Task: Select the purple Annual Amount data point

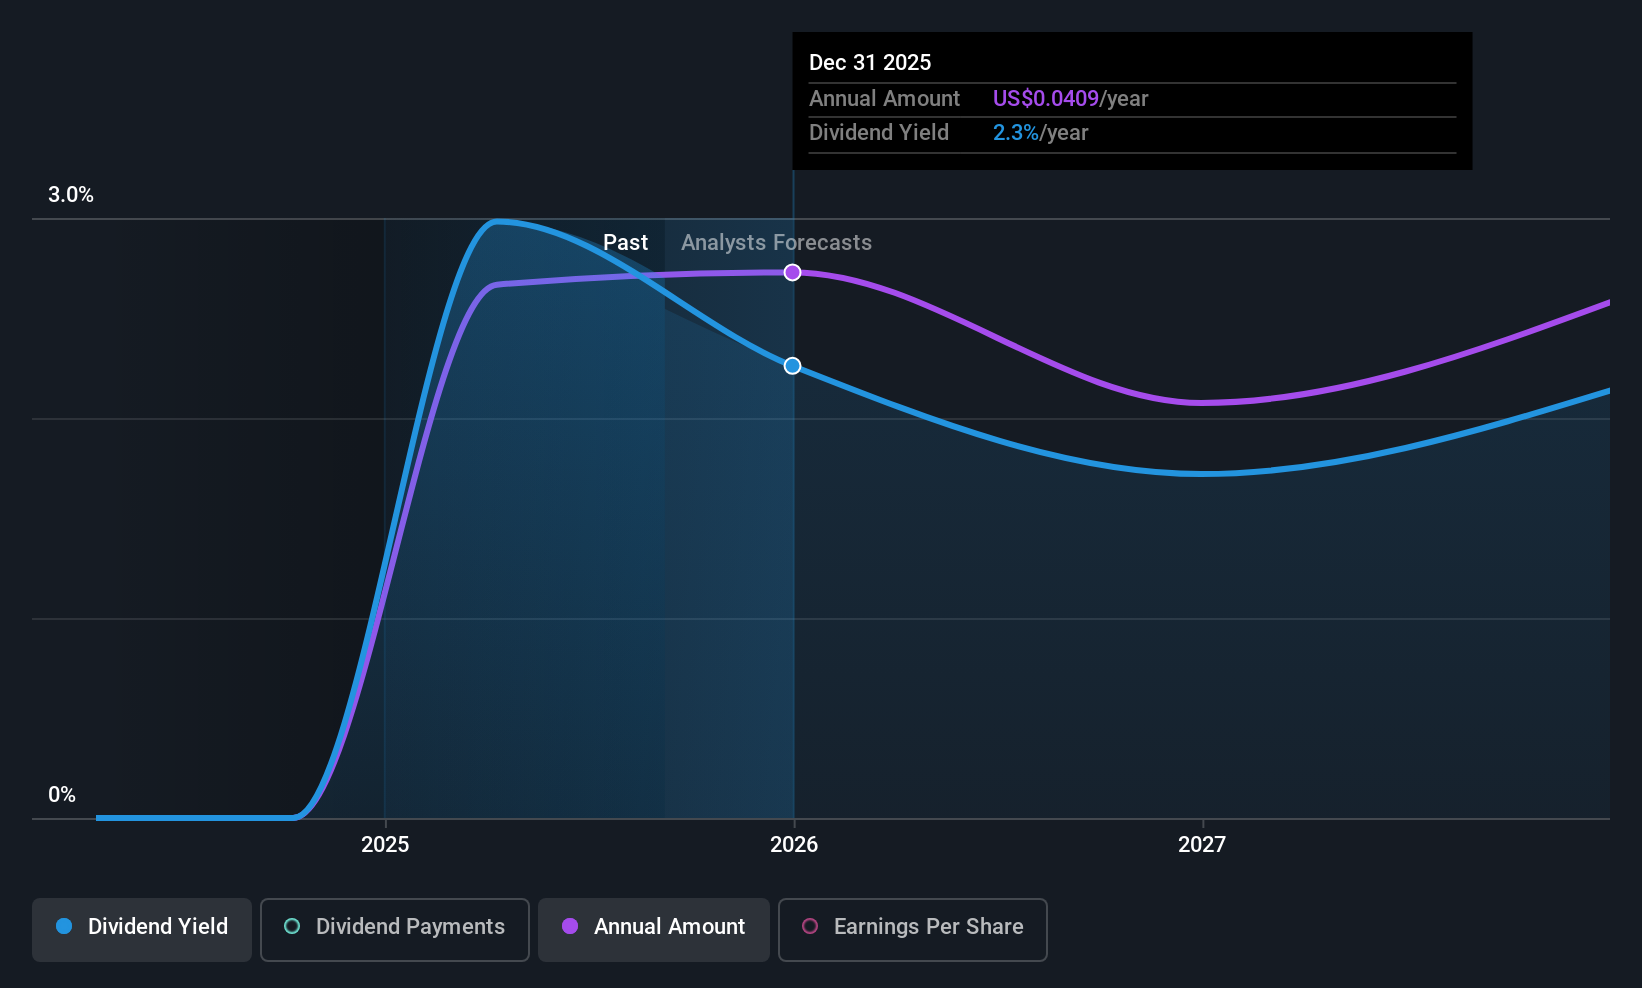Action: pyautogui.click(x=792, y=272)
